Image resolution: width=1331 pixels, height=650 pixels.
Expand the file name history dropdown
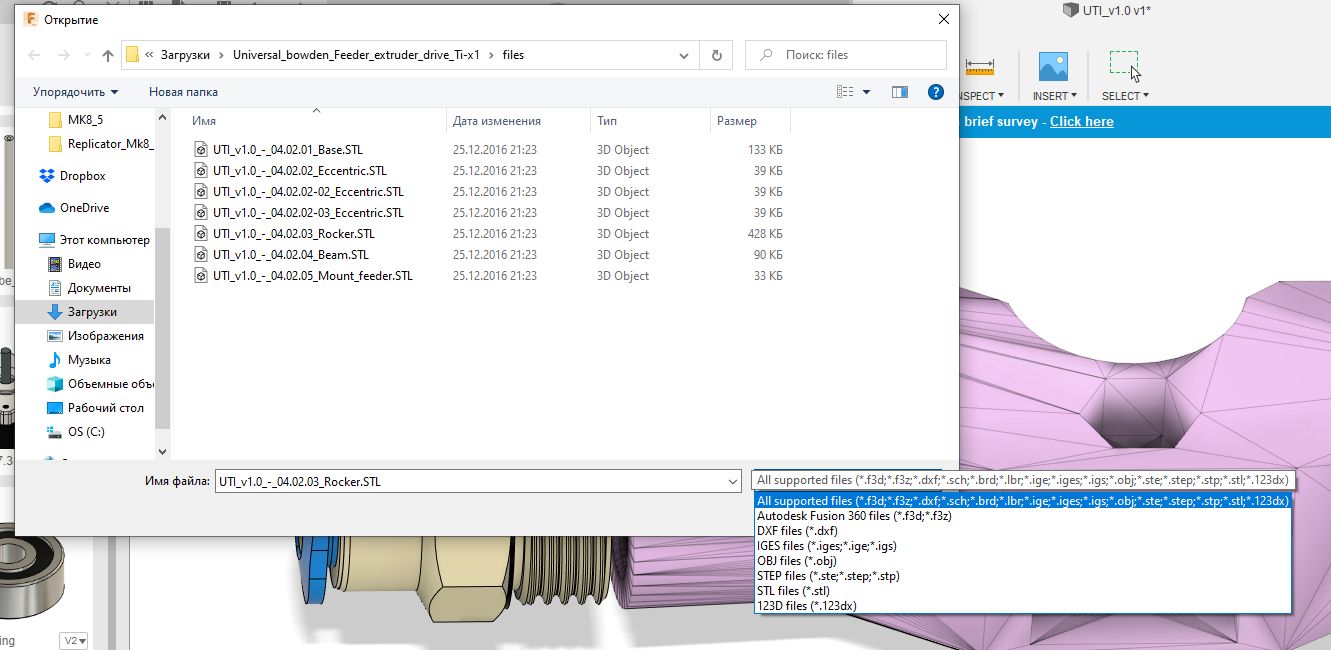pyautogui.click(x=735, y=482)
